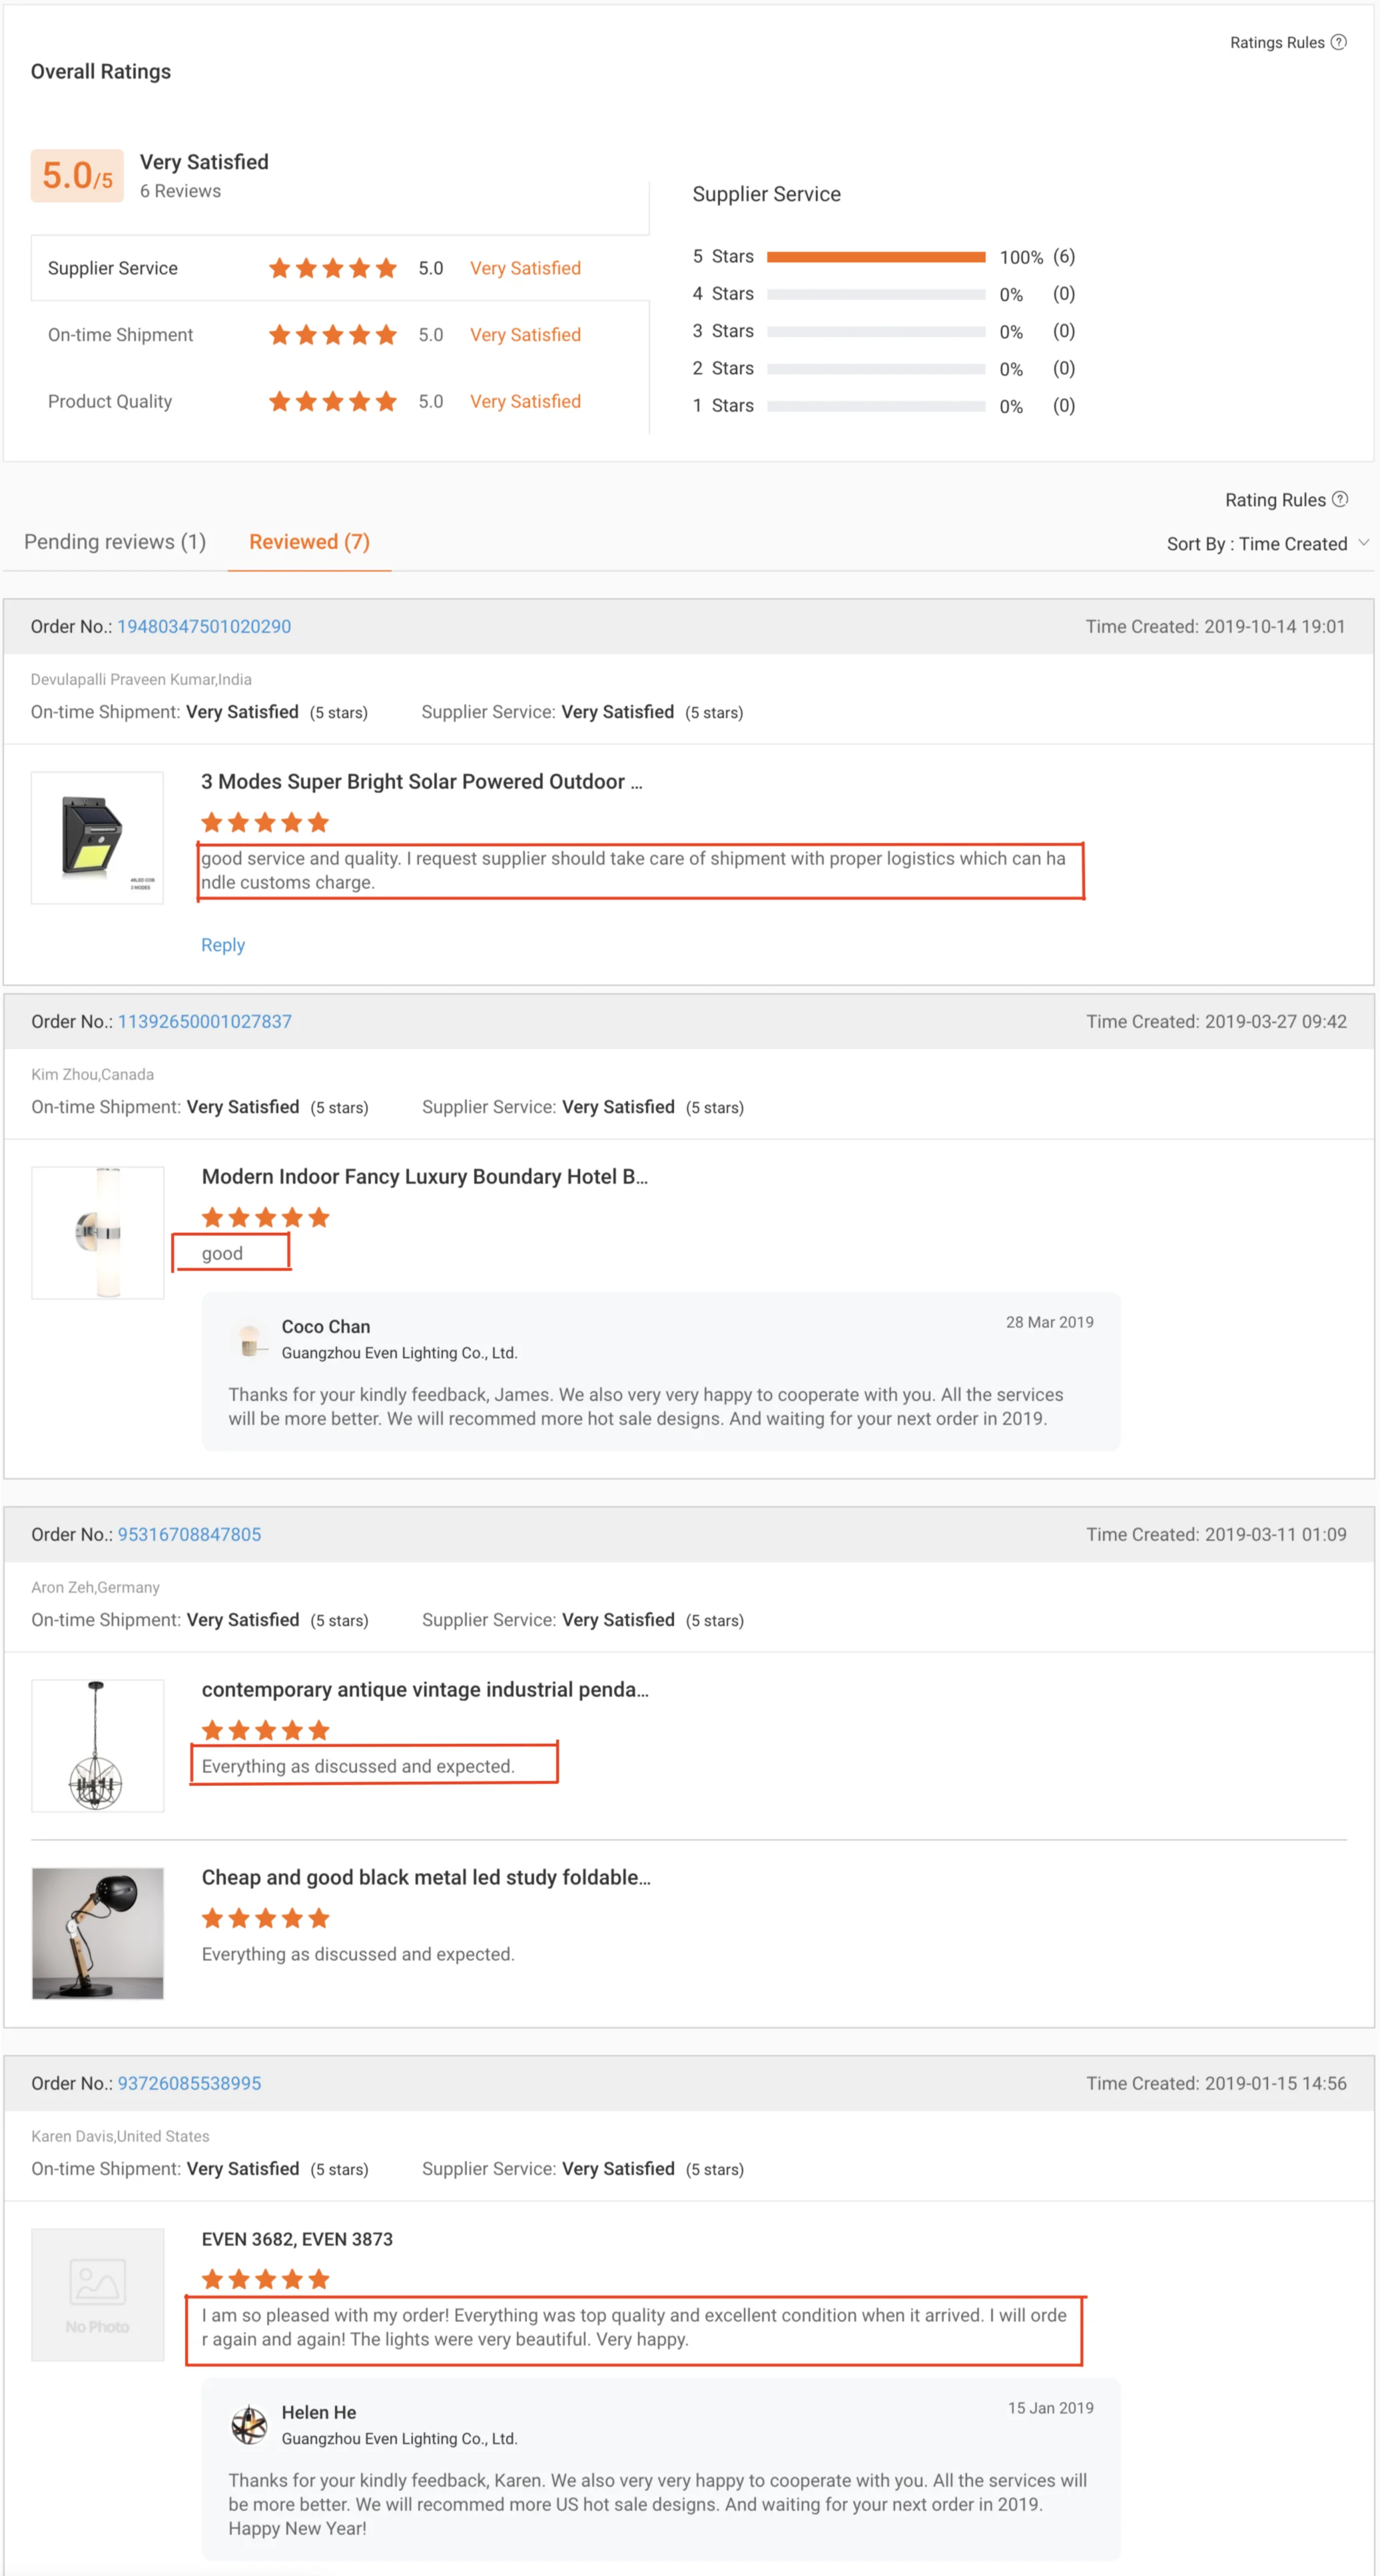Click the Product Quality star rating icons

point(332,402)
